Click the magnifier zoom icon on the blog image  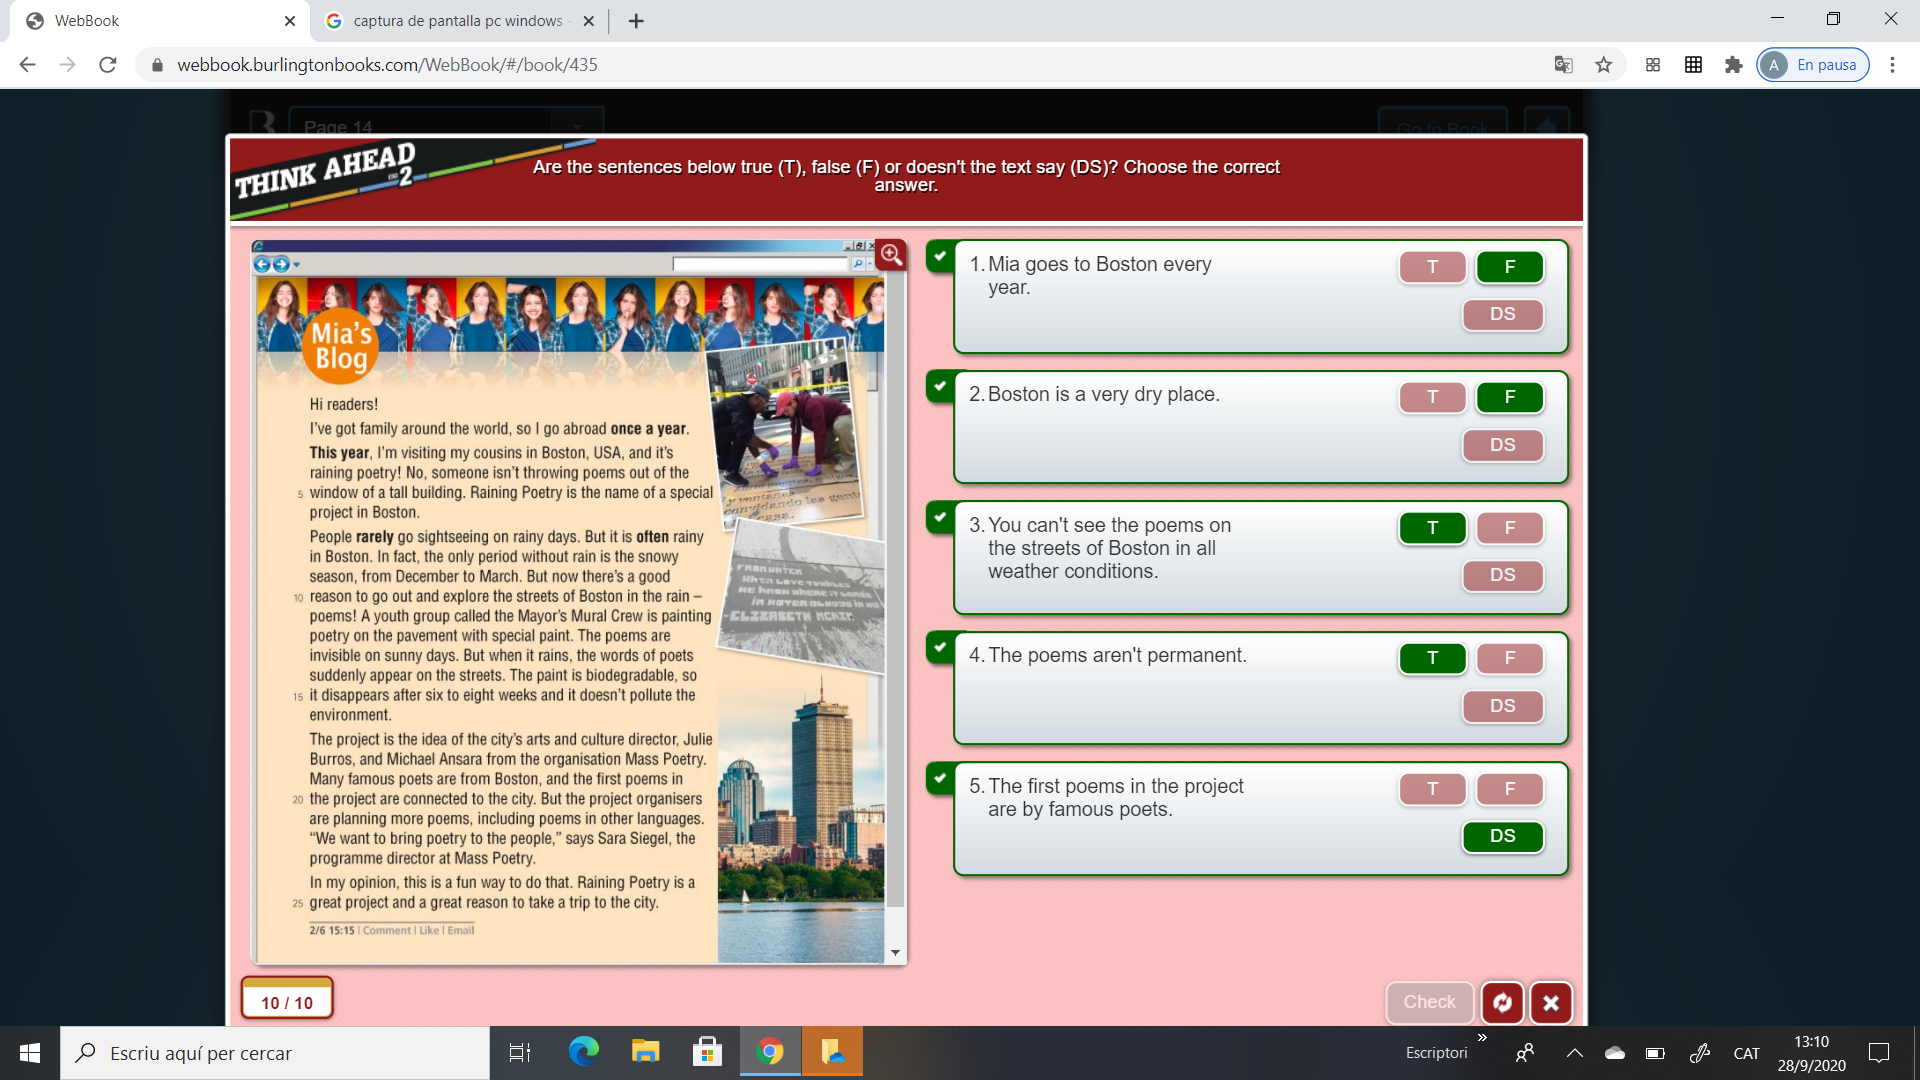891,255
